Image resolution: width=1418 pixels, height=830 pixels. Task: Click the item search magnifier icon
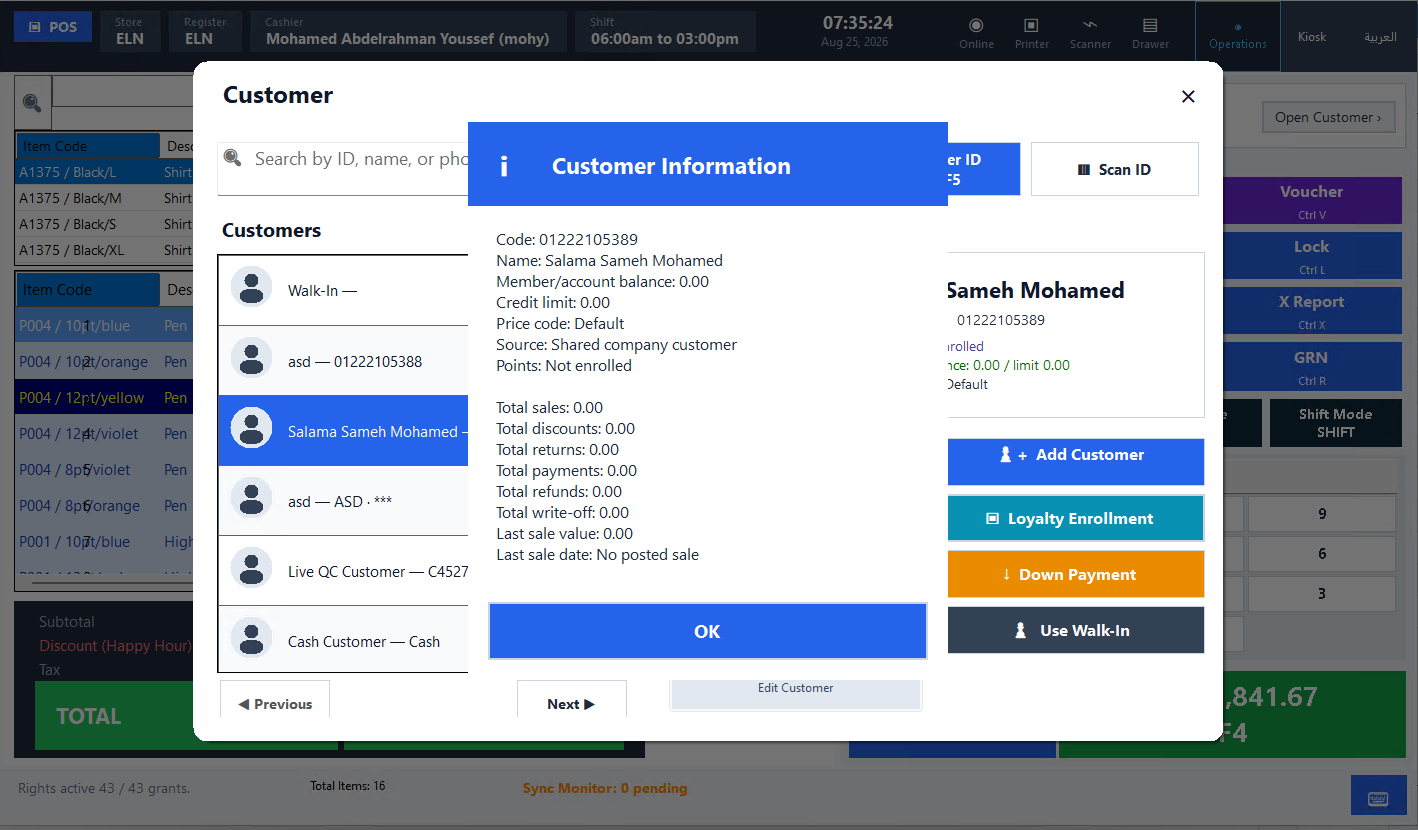[x=32, y=102]
